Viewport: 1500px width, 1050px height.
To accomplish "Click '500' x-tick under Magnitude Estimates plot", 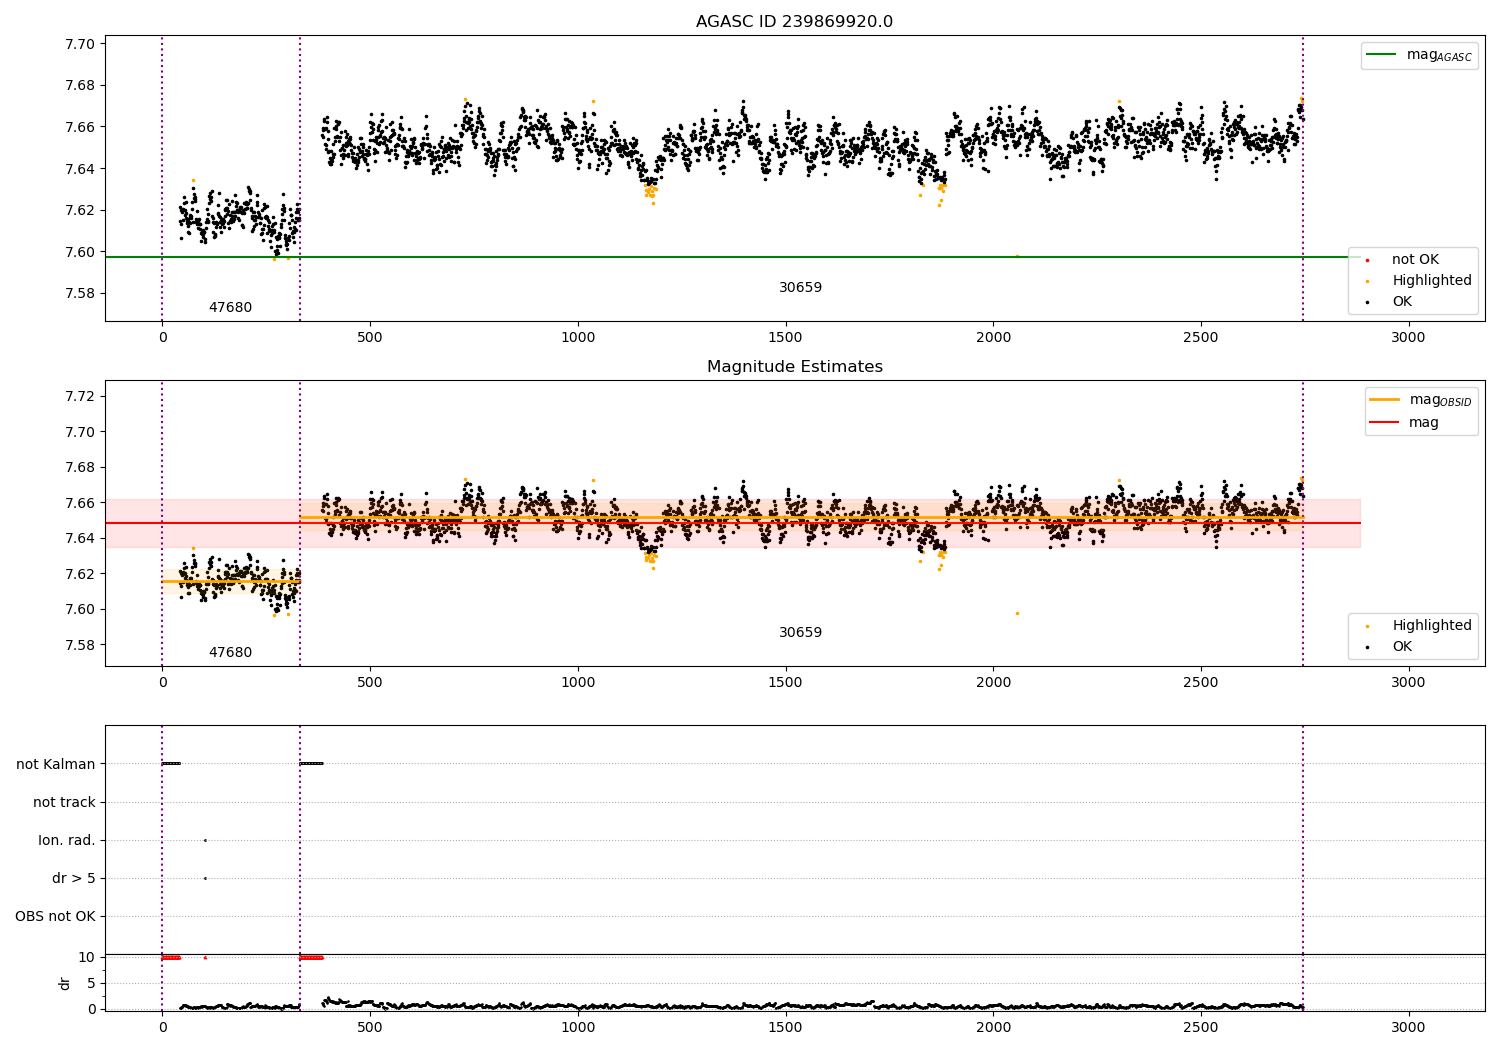I will pos(370,682).
